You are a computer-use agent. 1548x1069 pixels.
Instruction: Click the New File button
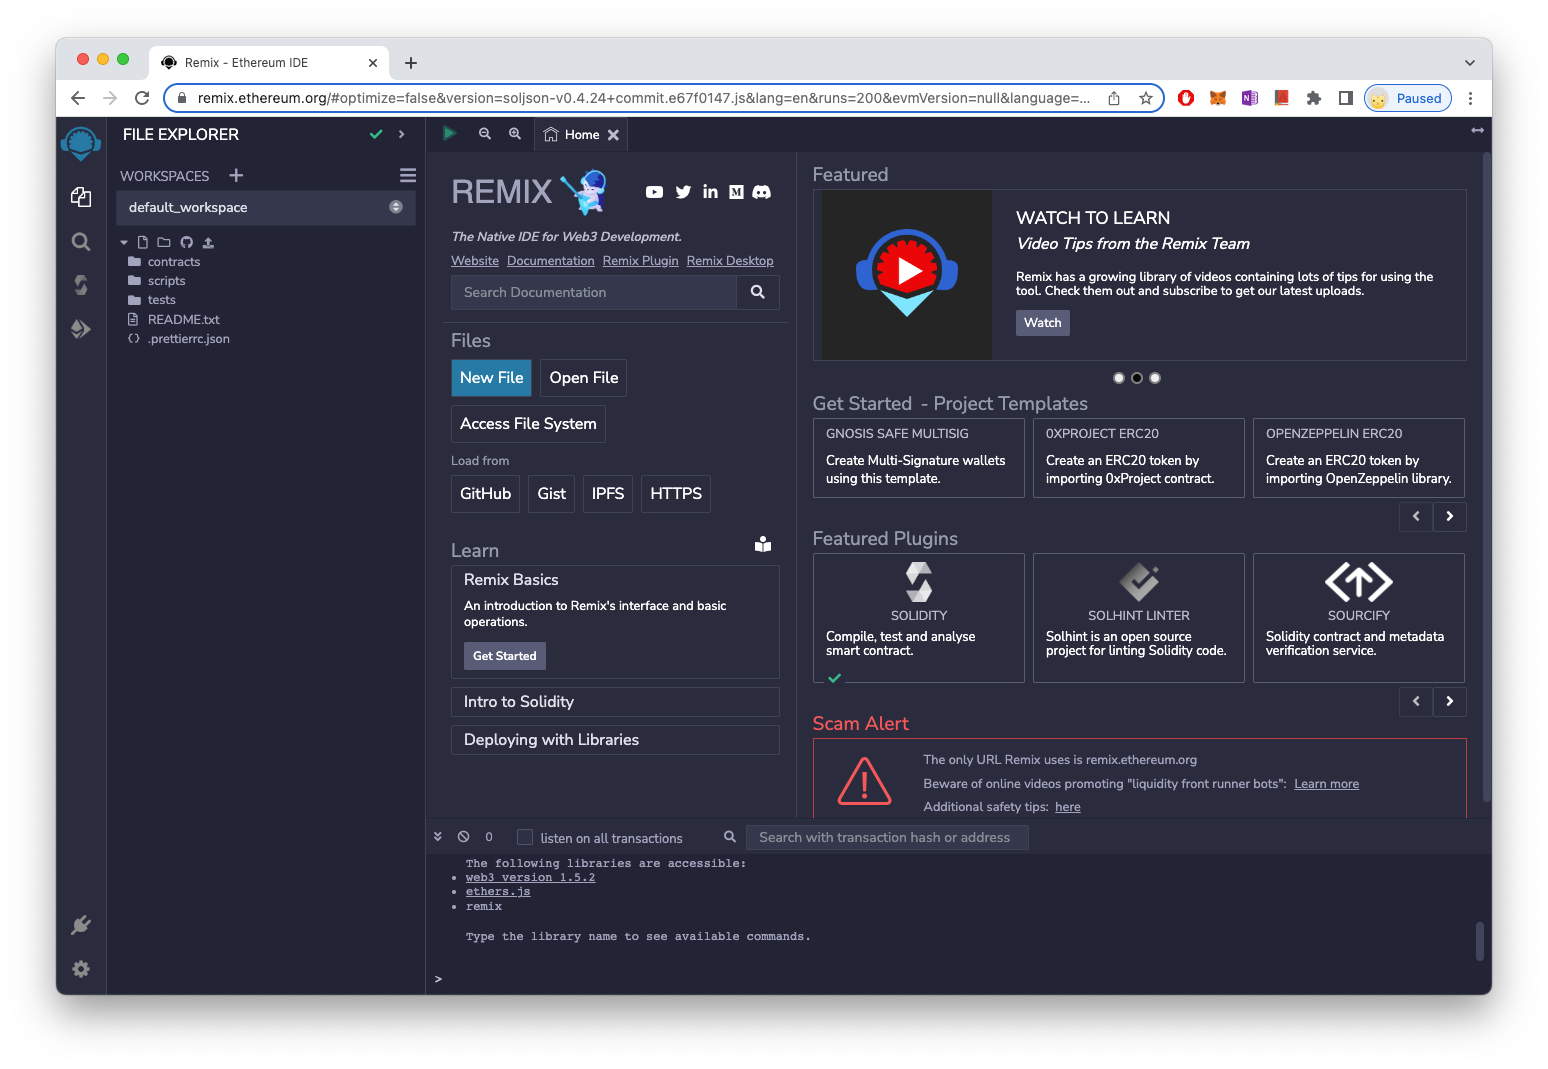point(491,378)
